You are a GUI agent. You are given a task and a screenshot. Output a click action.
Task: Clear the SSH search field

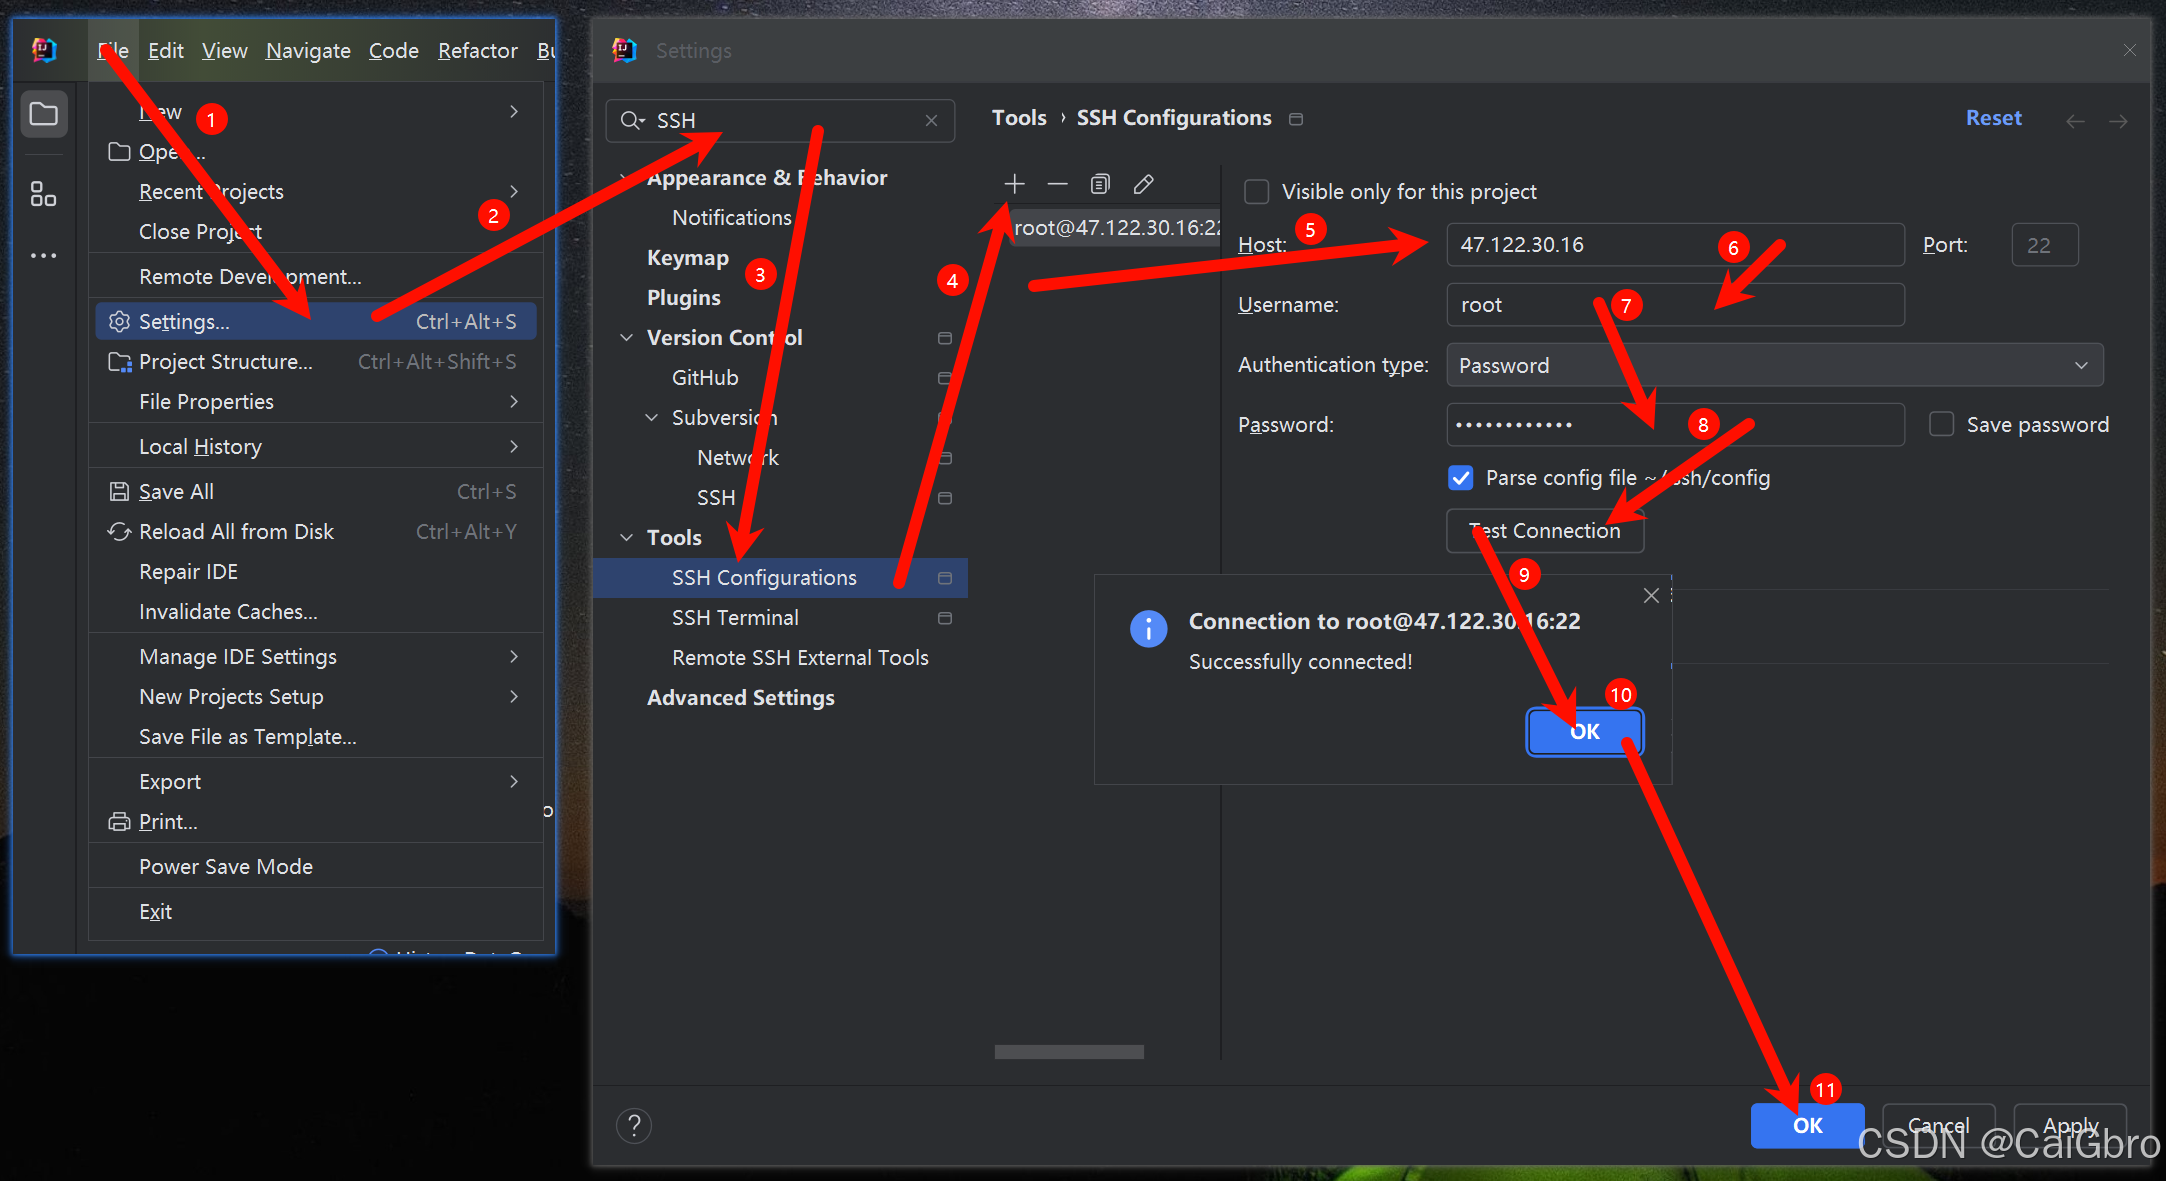[x=931, y=120]
